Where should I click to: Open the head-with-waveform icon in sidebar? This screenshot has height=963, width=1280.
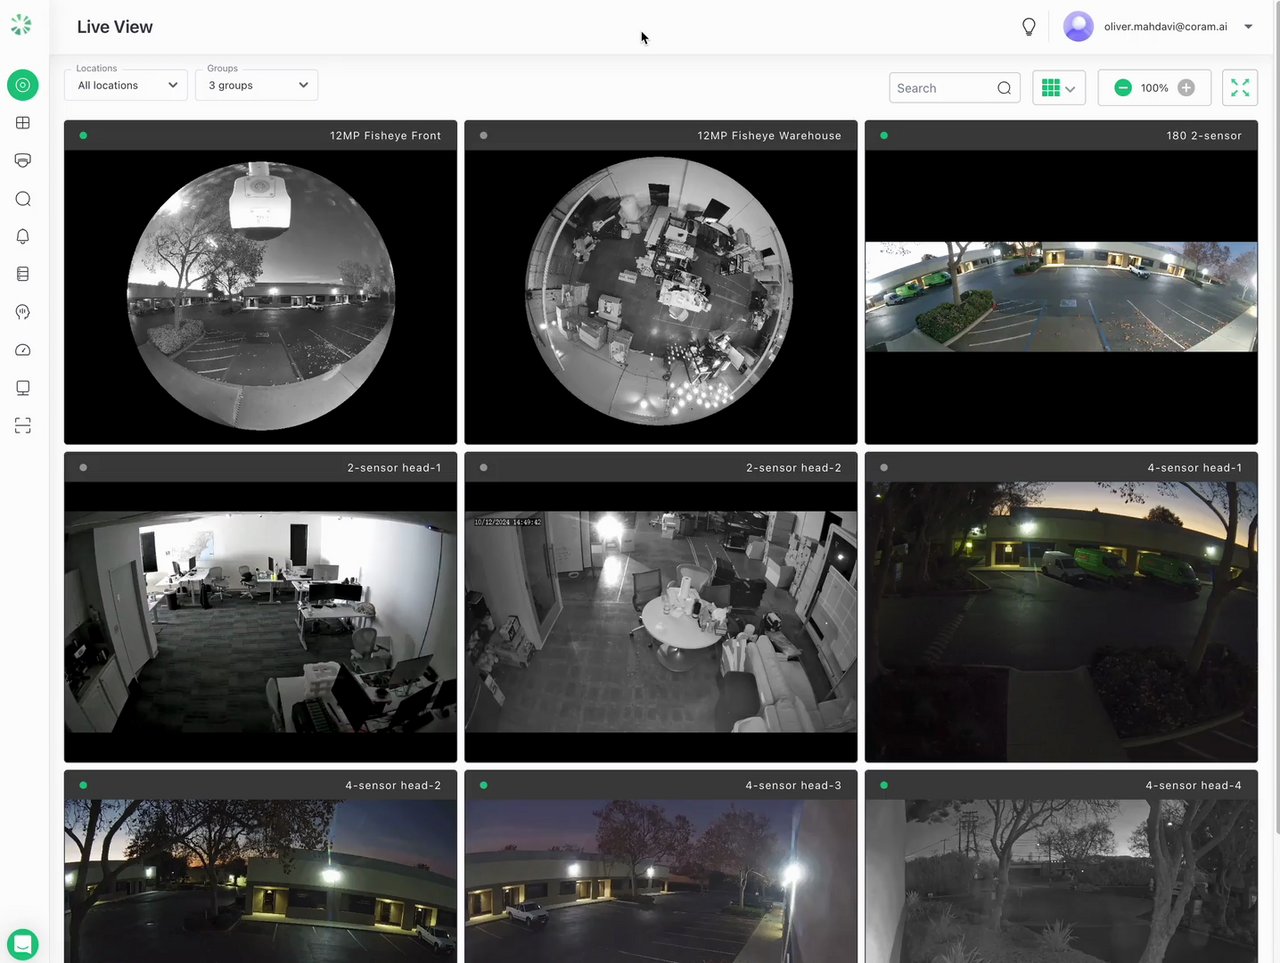tap(23, 312)
